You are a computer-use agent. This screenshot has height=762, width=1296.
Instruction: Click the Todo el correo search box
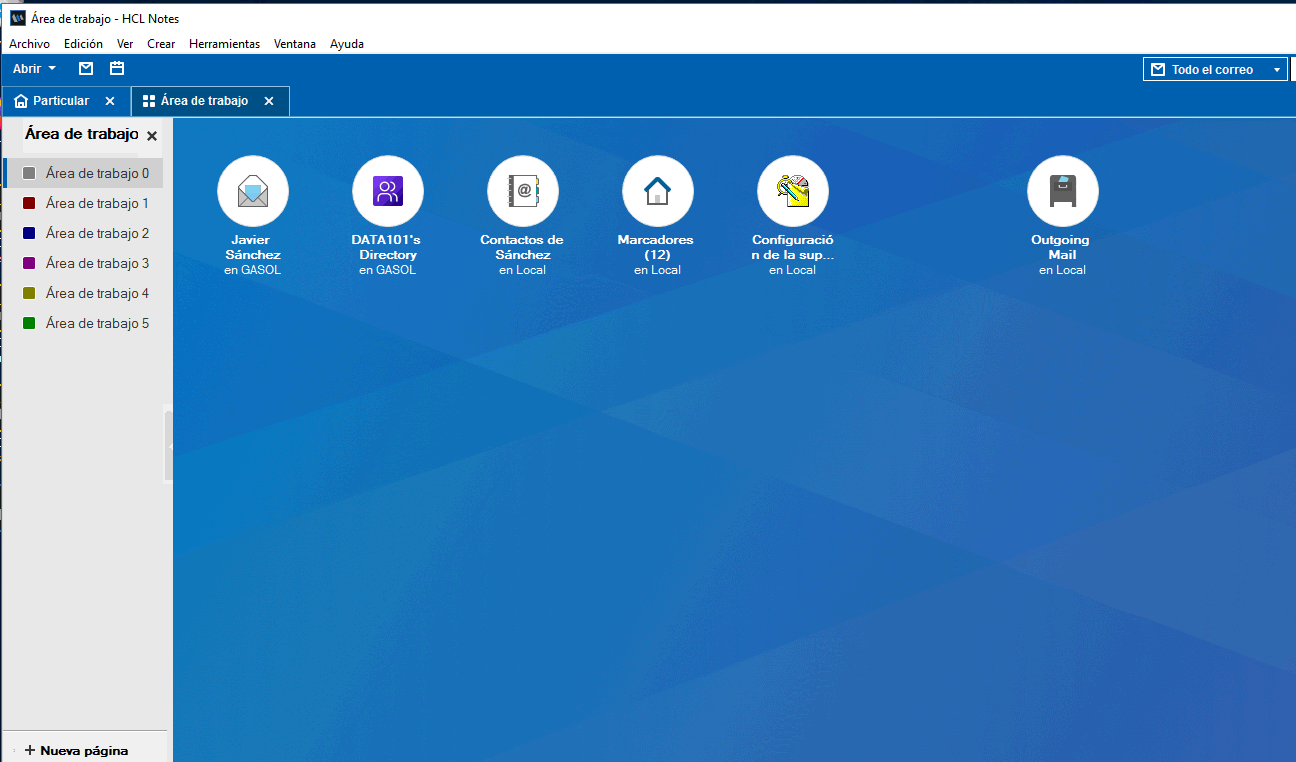click(x=1215, y=70)
